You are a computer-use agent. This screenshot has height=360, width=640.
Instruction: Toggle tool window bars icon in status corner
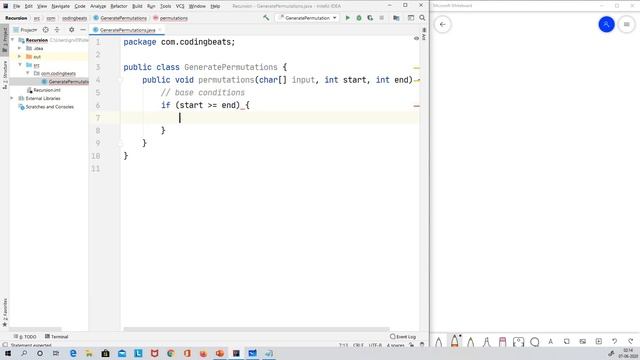pyautogui.click(x=4, y=345)
